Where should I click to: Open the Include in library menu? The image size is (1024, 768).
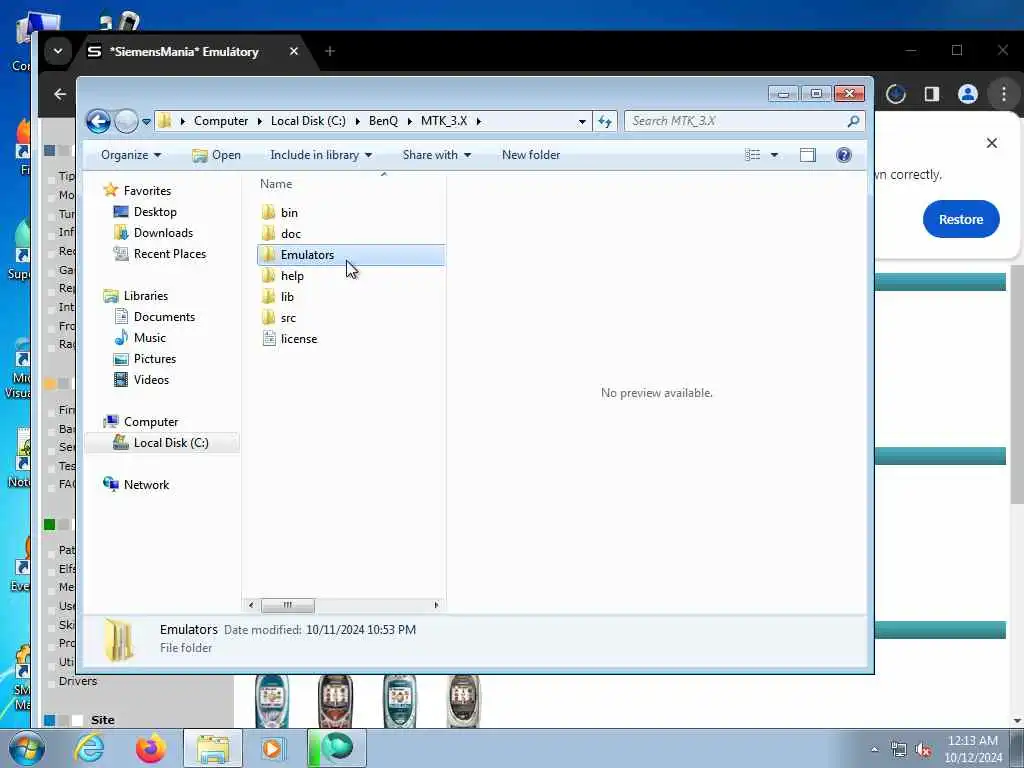pos(321,155)
